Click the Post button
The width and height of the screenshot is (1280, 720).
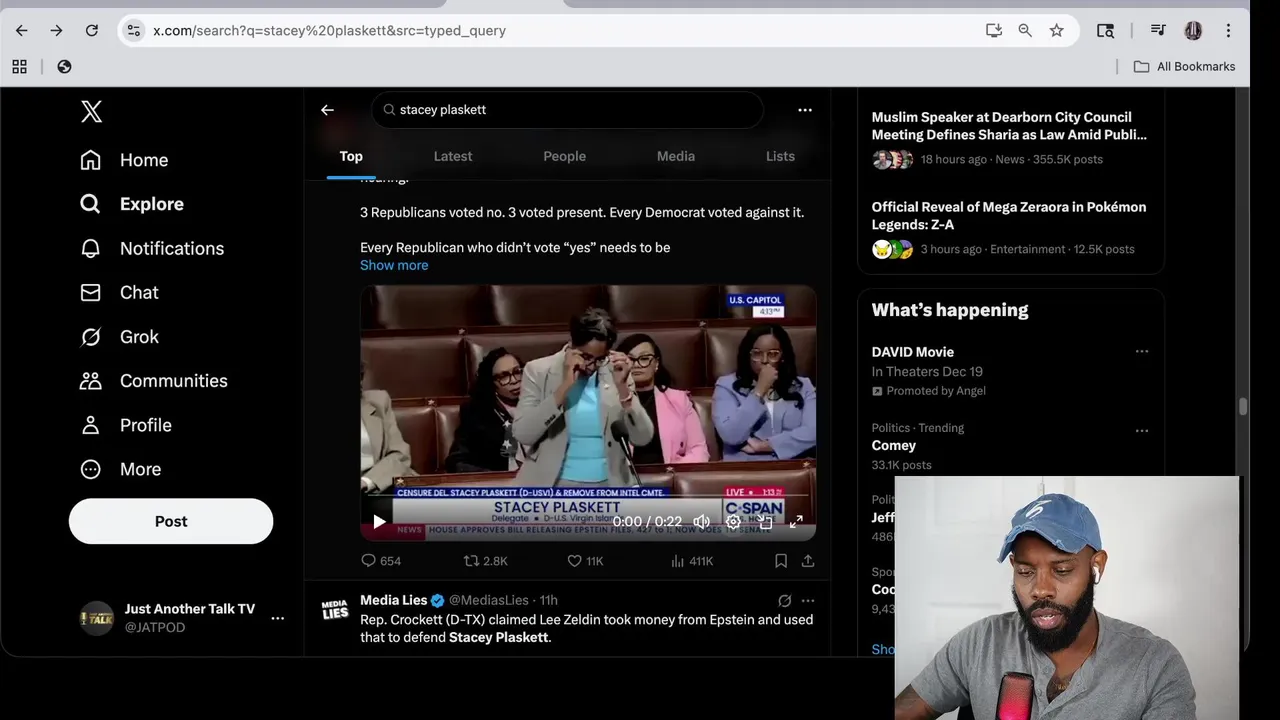click(171, 521)
